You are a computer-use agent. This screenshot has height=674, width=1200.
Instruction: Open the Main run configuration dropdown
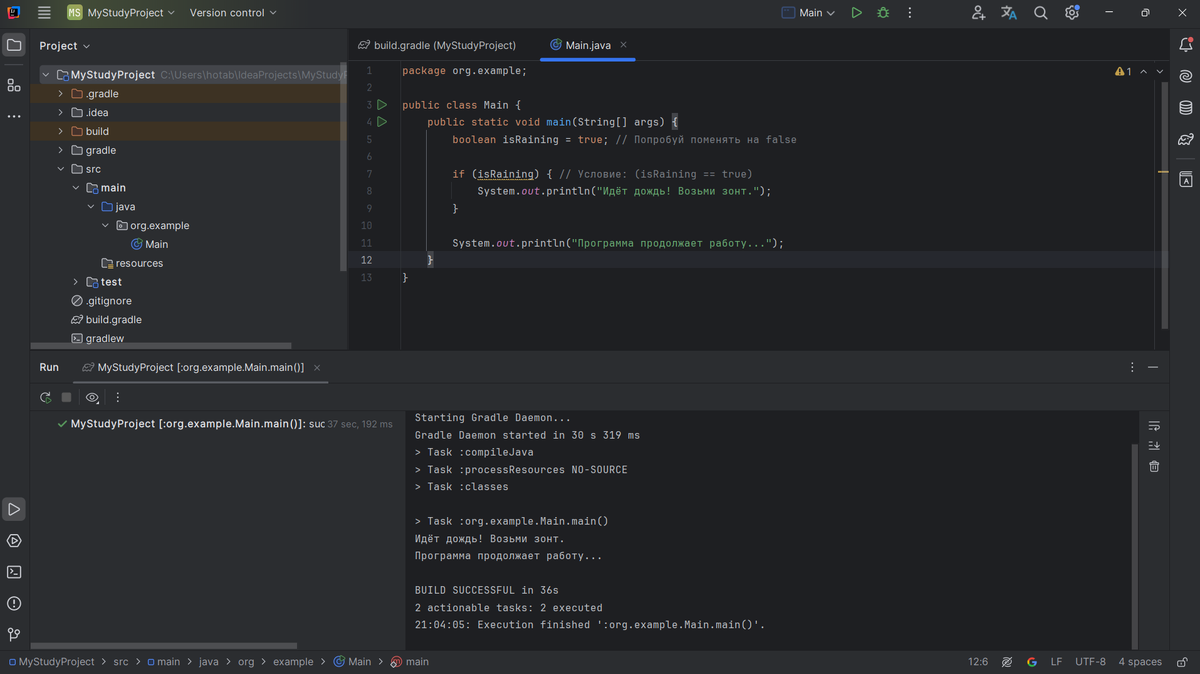(x=808, y=13)
